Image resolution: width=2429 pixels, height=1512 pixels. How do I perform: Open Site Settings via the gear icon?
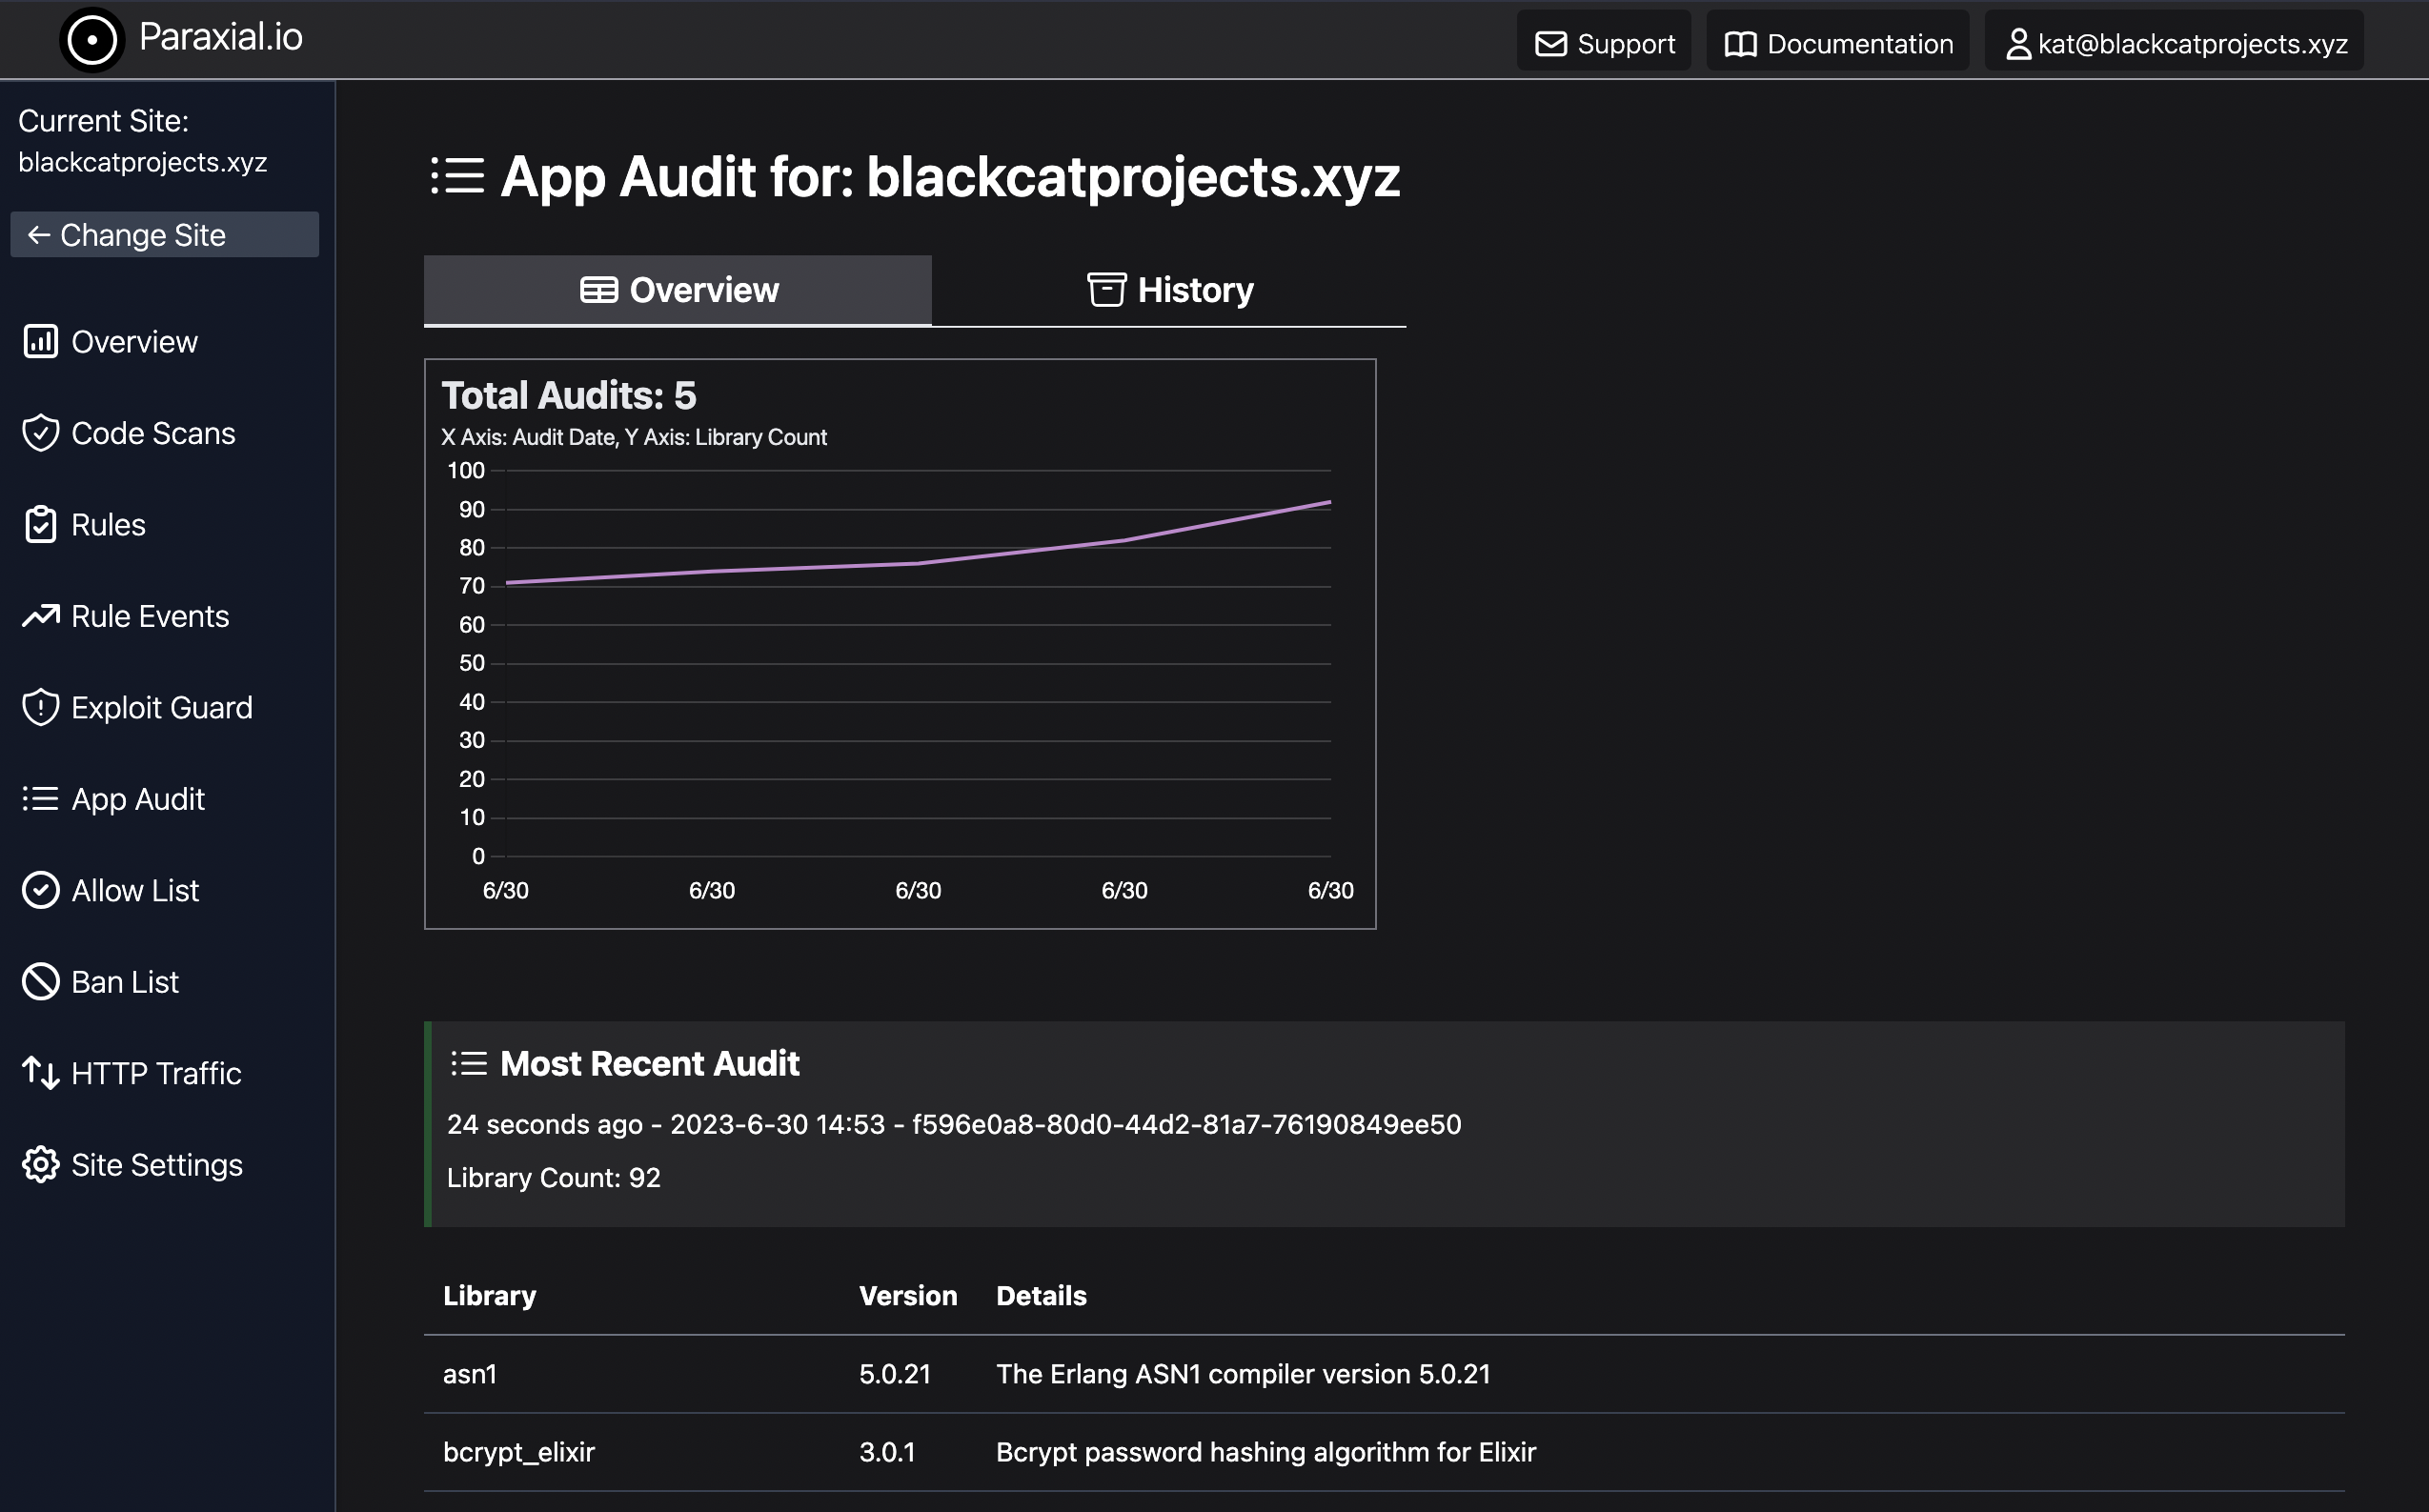[40, 1164]
